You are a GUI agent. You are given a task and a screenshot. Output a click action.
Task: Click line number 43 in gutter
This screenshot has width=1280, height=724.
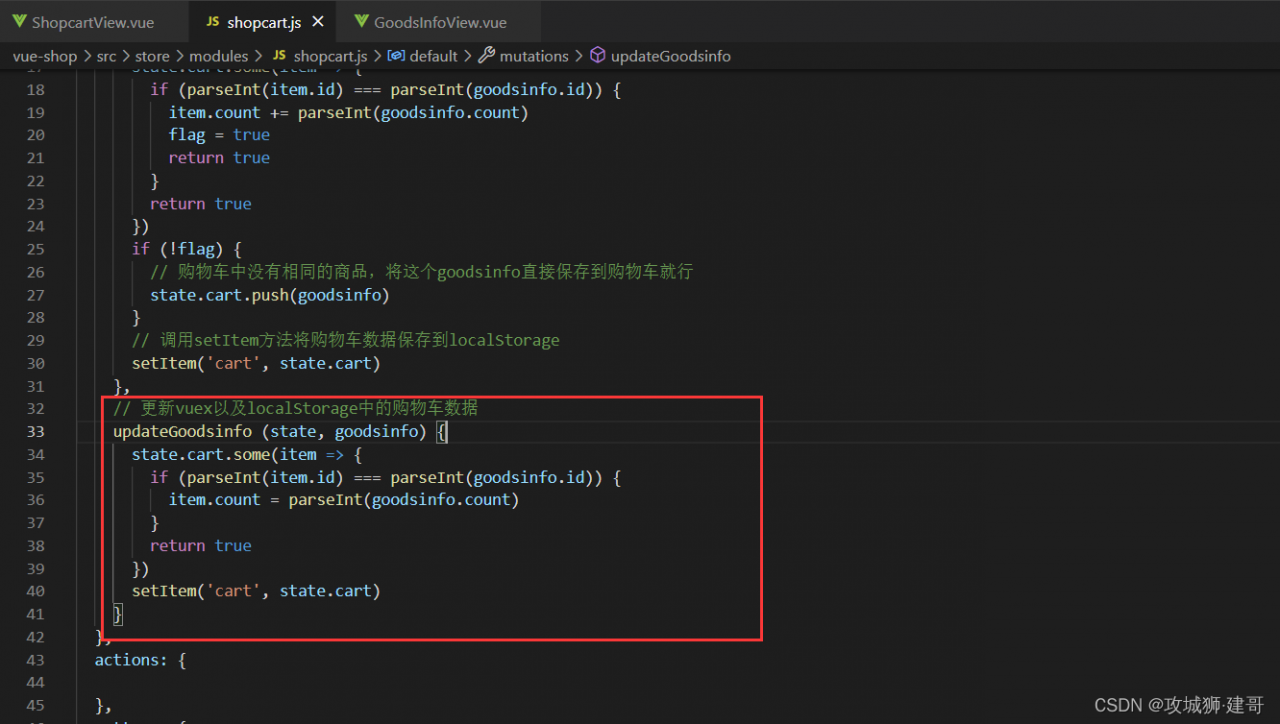click(36, 660)
